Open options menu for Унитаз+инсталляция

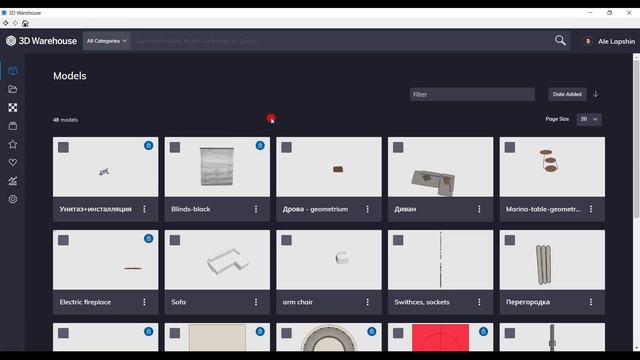(144, 209)
